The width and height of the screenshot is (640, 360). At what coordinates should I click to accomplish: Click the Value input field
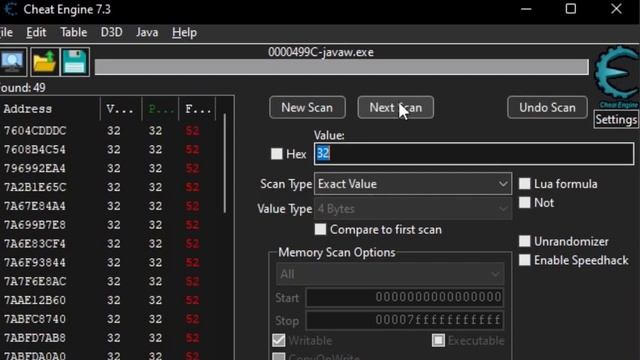click(x=474, y=154)
